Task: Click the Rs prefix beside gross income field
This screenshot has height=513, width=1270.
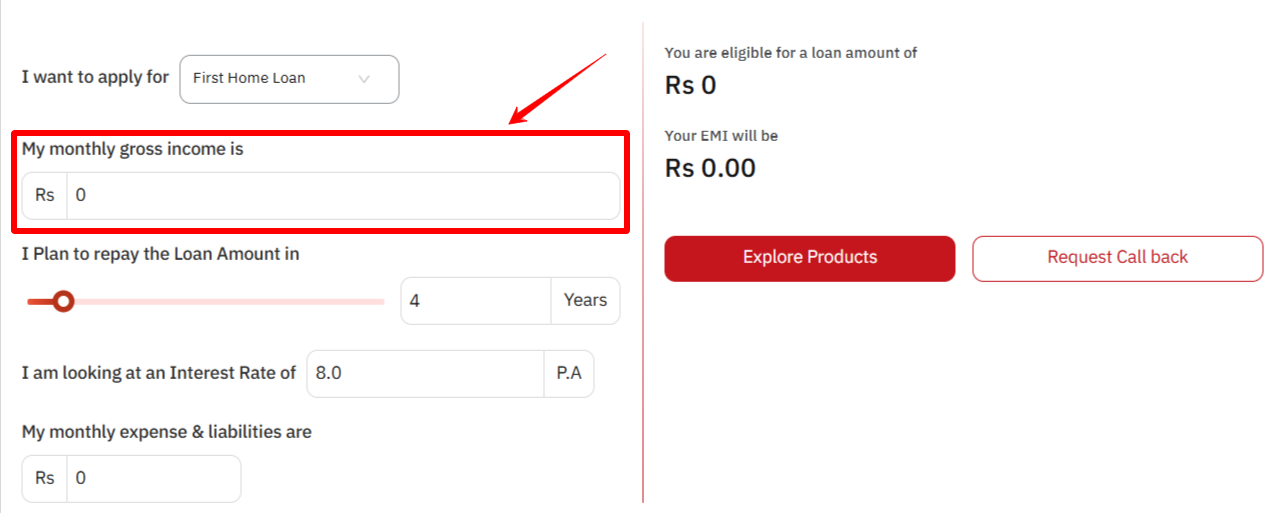Action: pyautogui.click(x=45, y=196)
